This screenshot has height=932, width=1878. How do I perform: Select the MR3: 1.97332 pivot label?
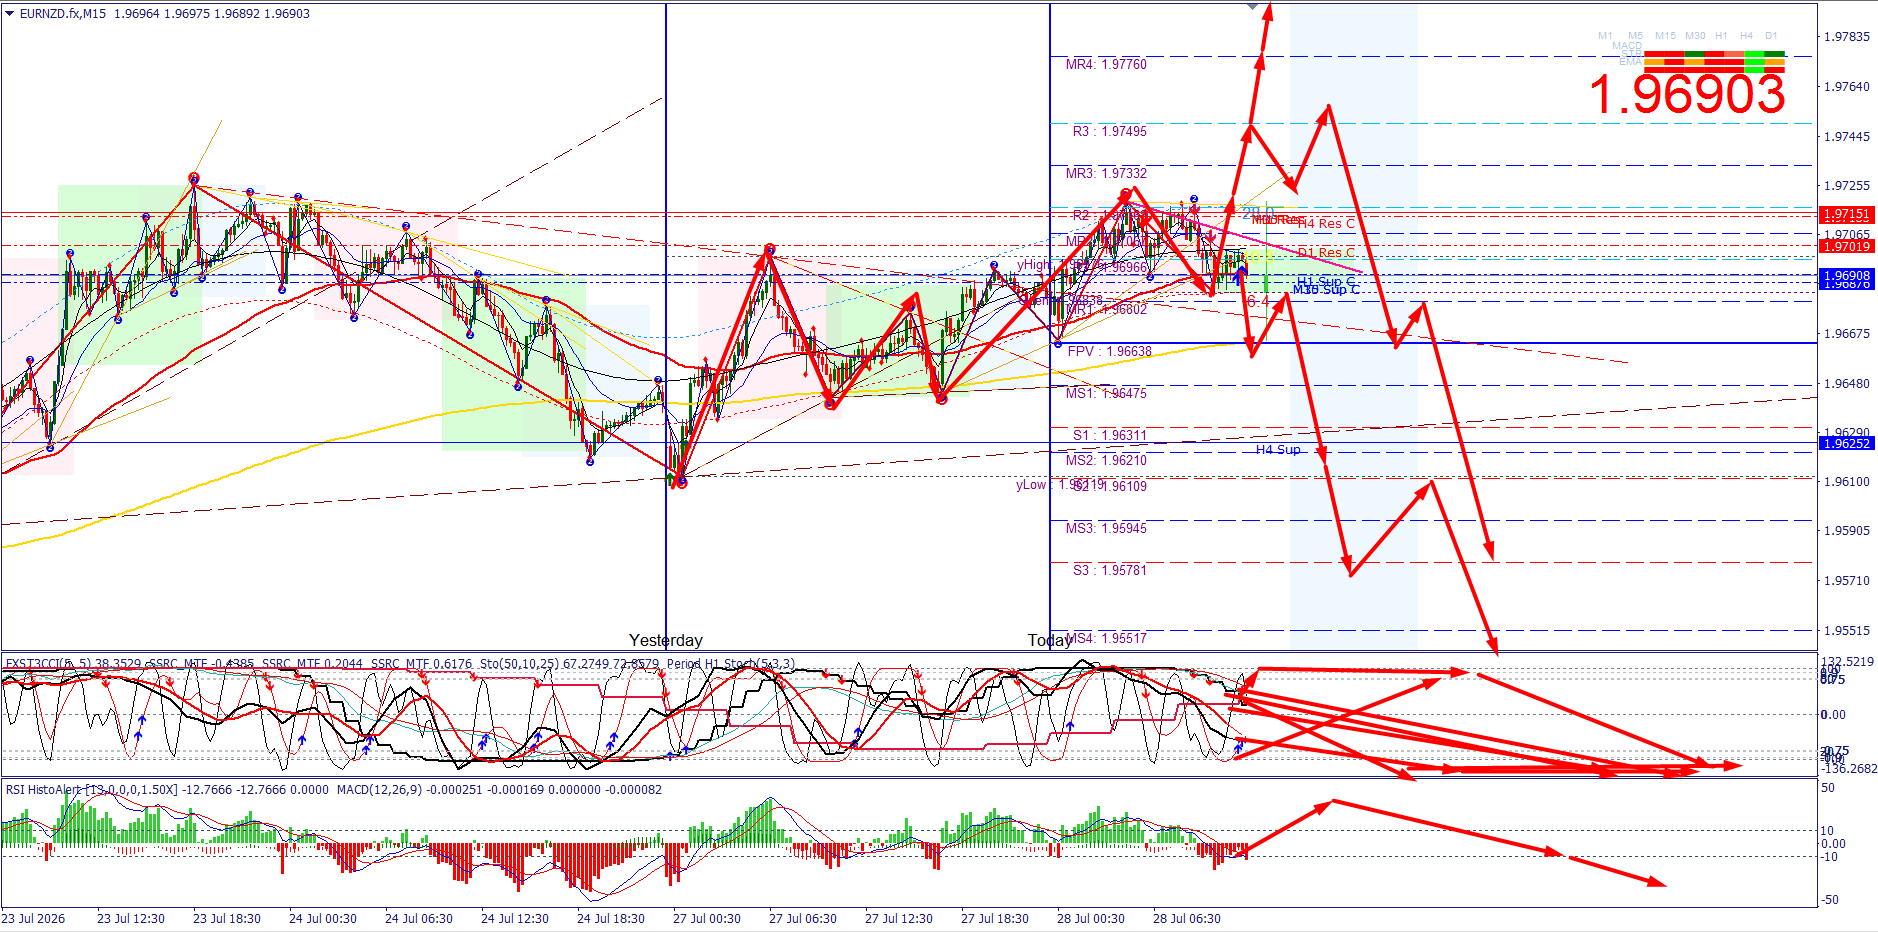1106,173
